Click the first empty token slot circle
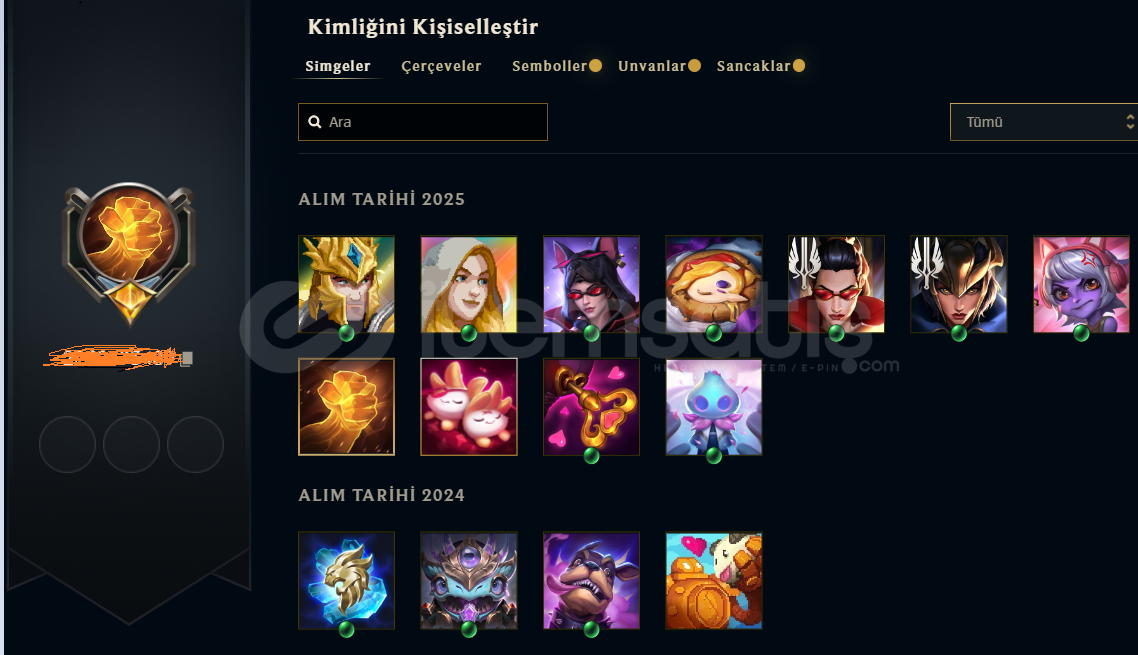The height and width of the screenshot is (655, 1138). coord(67,444)
